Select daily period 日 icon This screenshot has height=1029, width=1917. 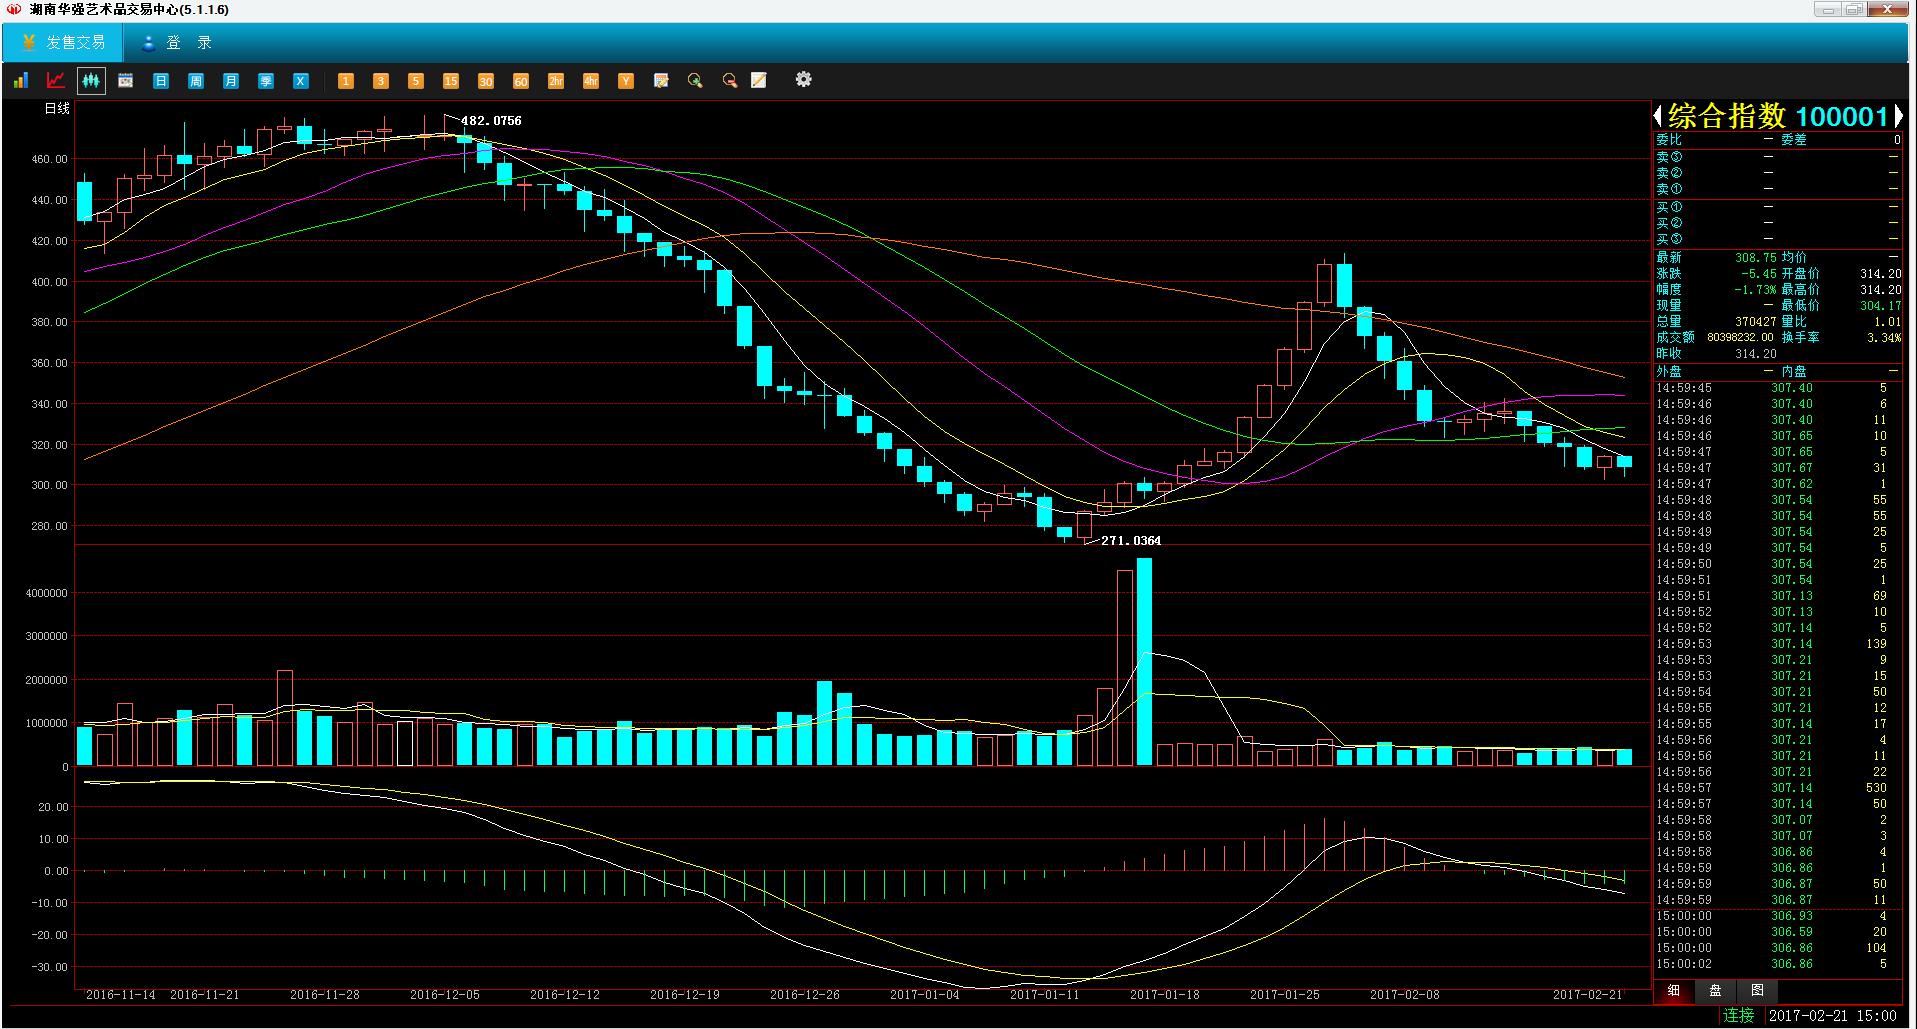tap(161, 81)
